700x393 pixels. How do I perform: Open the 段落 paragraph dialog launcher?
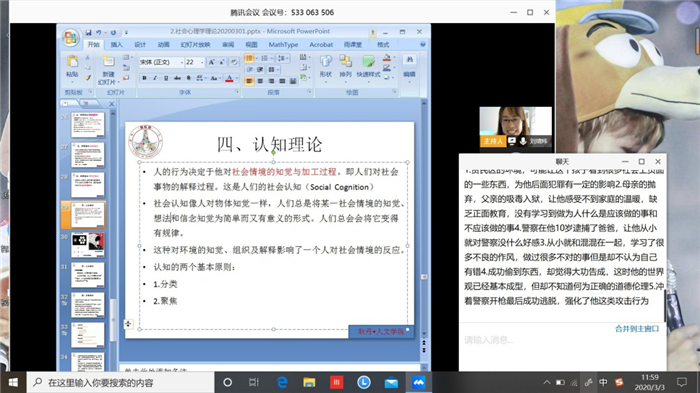309,92
